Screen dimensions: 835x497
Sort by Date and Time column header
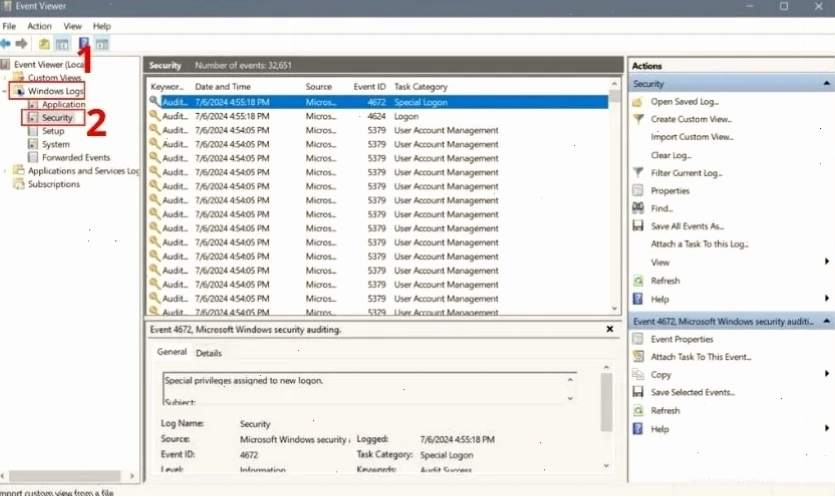point(223,86)
